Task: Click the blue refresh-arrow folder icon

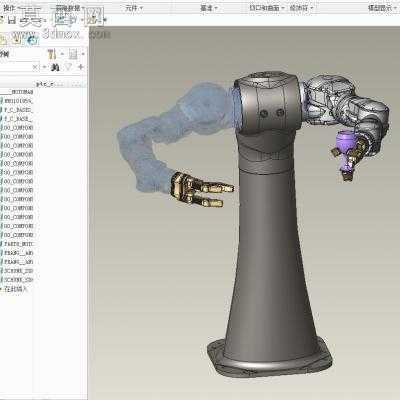Action: tap(32, 40)
